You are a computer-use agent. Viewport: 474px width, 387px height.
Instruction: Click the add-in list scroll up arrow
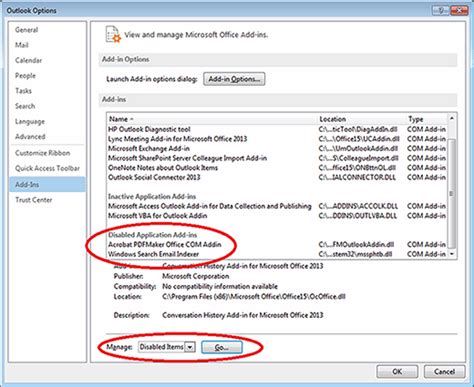click(452, 118)
